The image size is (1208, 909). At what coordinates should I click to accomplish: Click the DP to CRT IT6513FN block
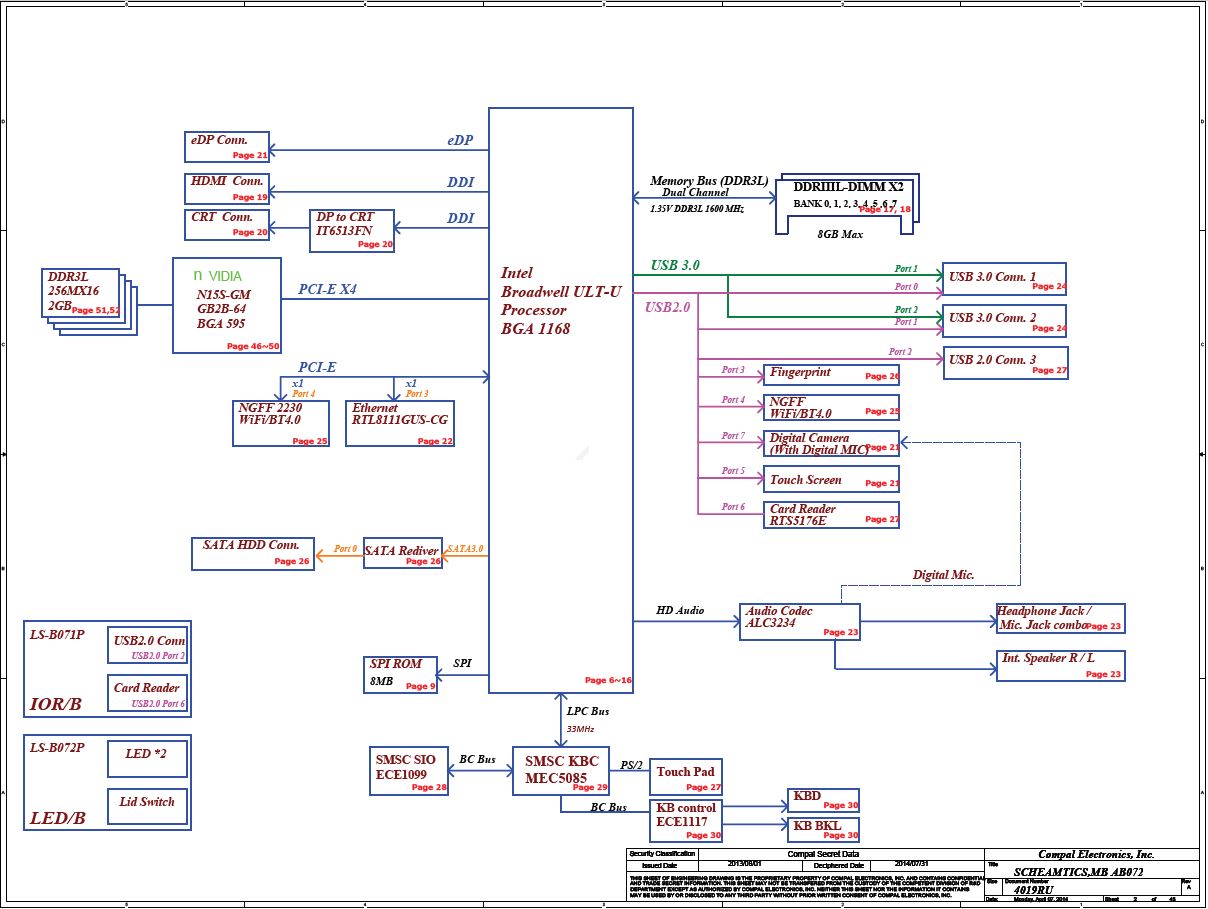pyautogui.click(x=354, y=231)
